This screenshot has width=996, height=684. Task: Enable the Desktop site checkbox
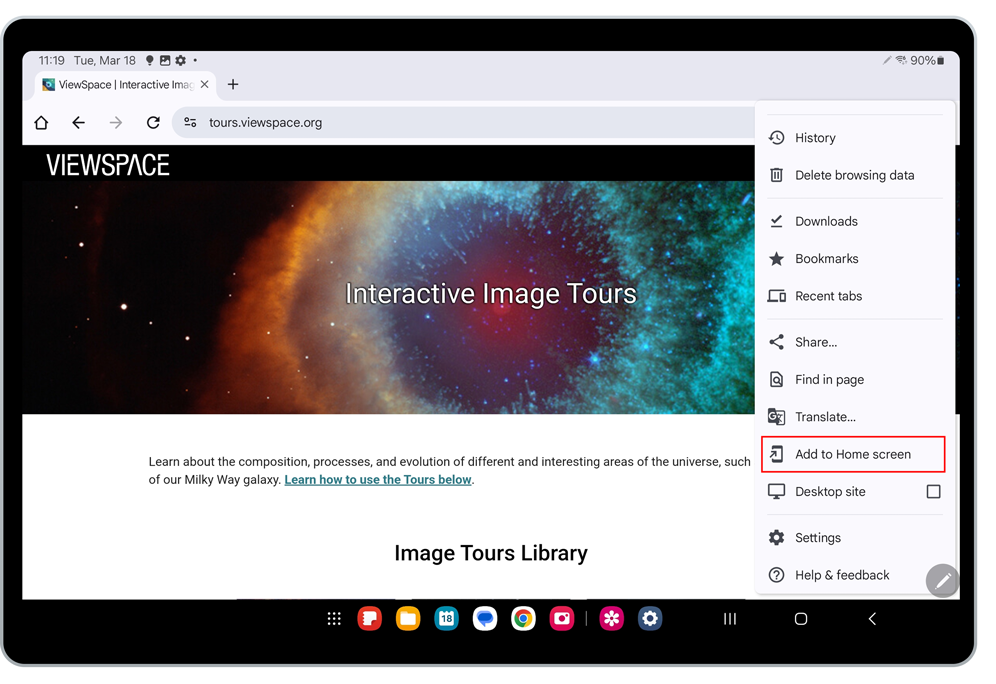(933, 492)
